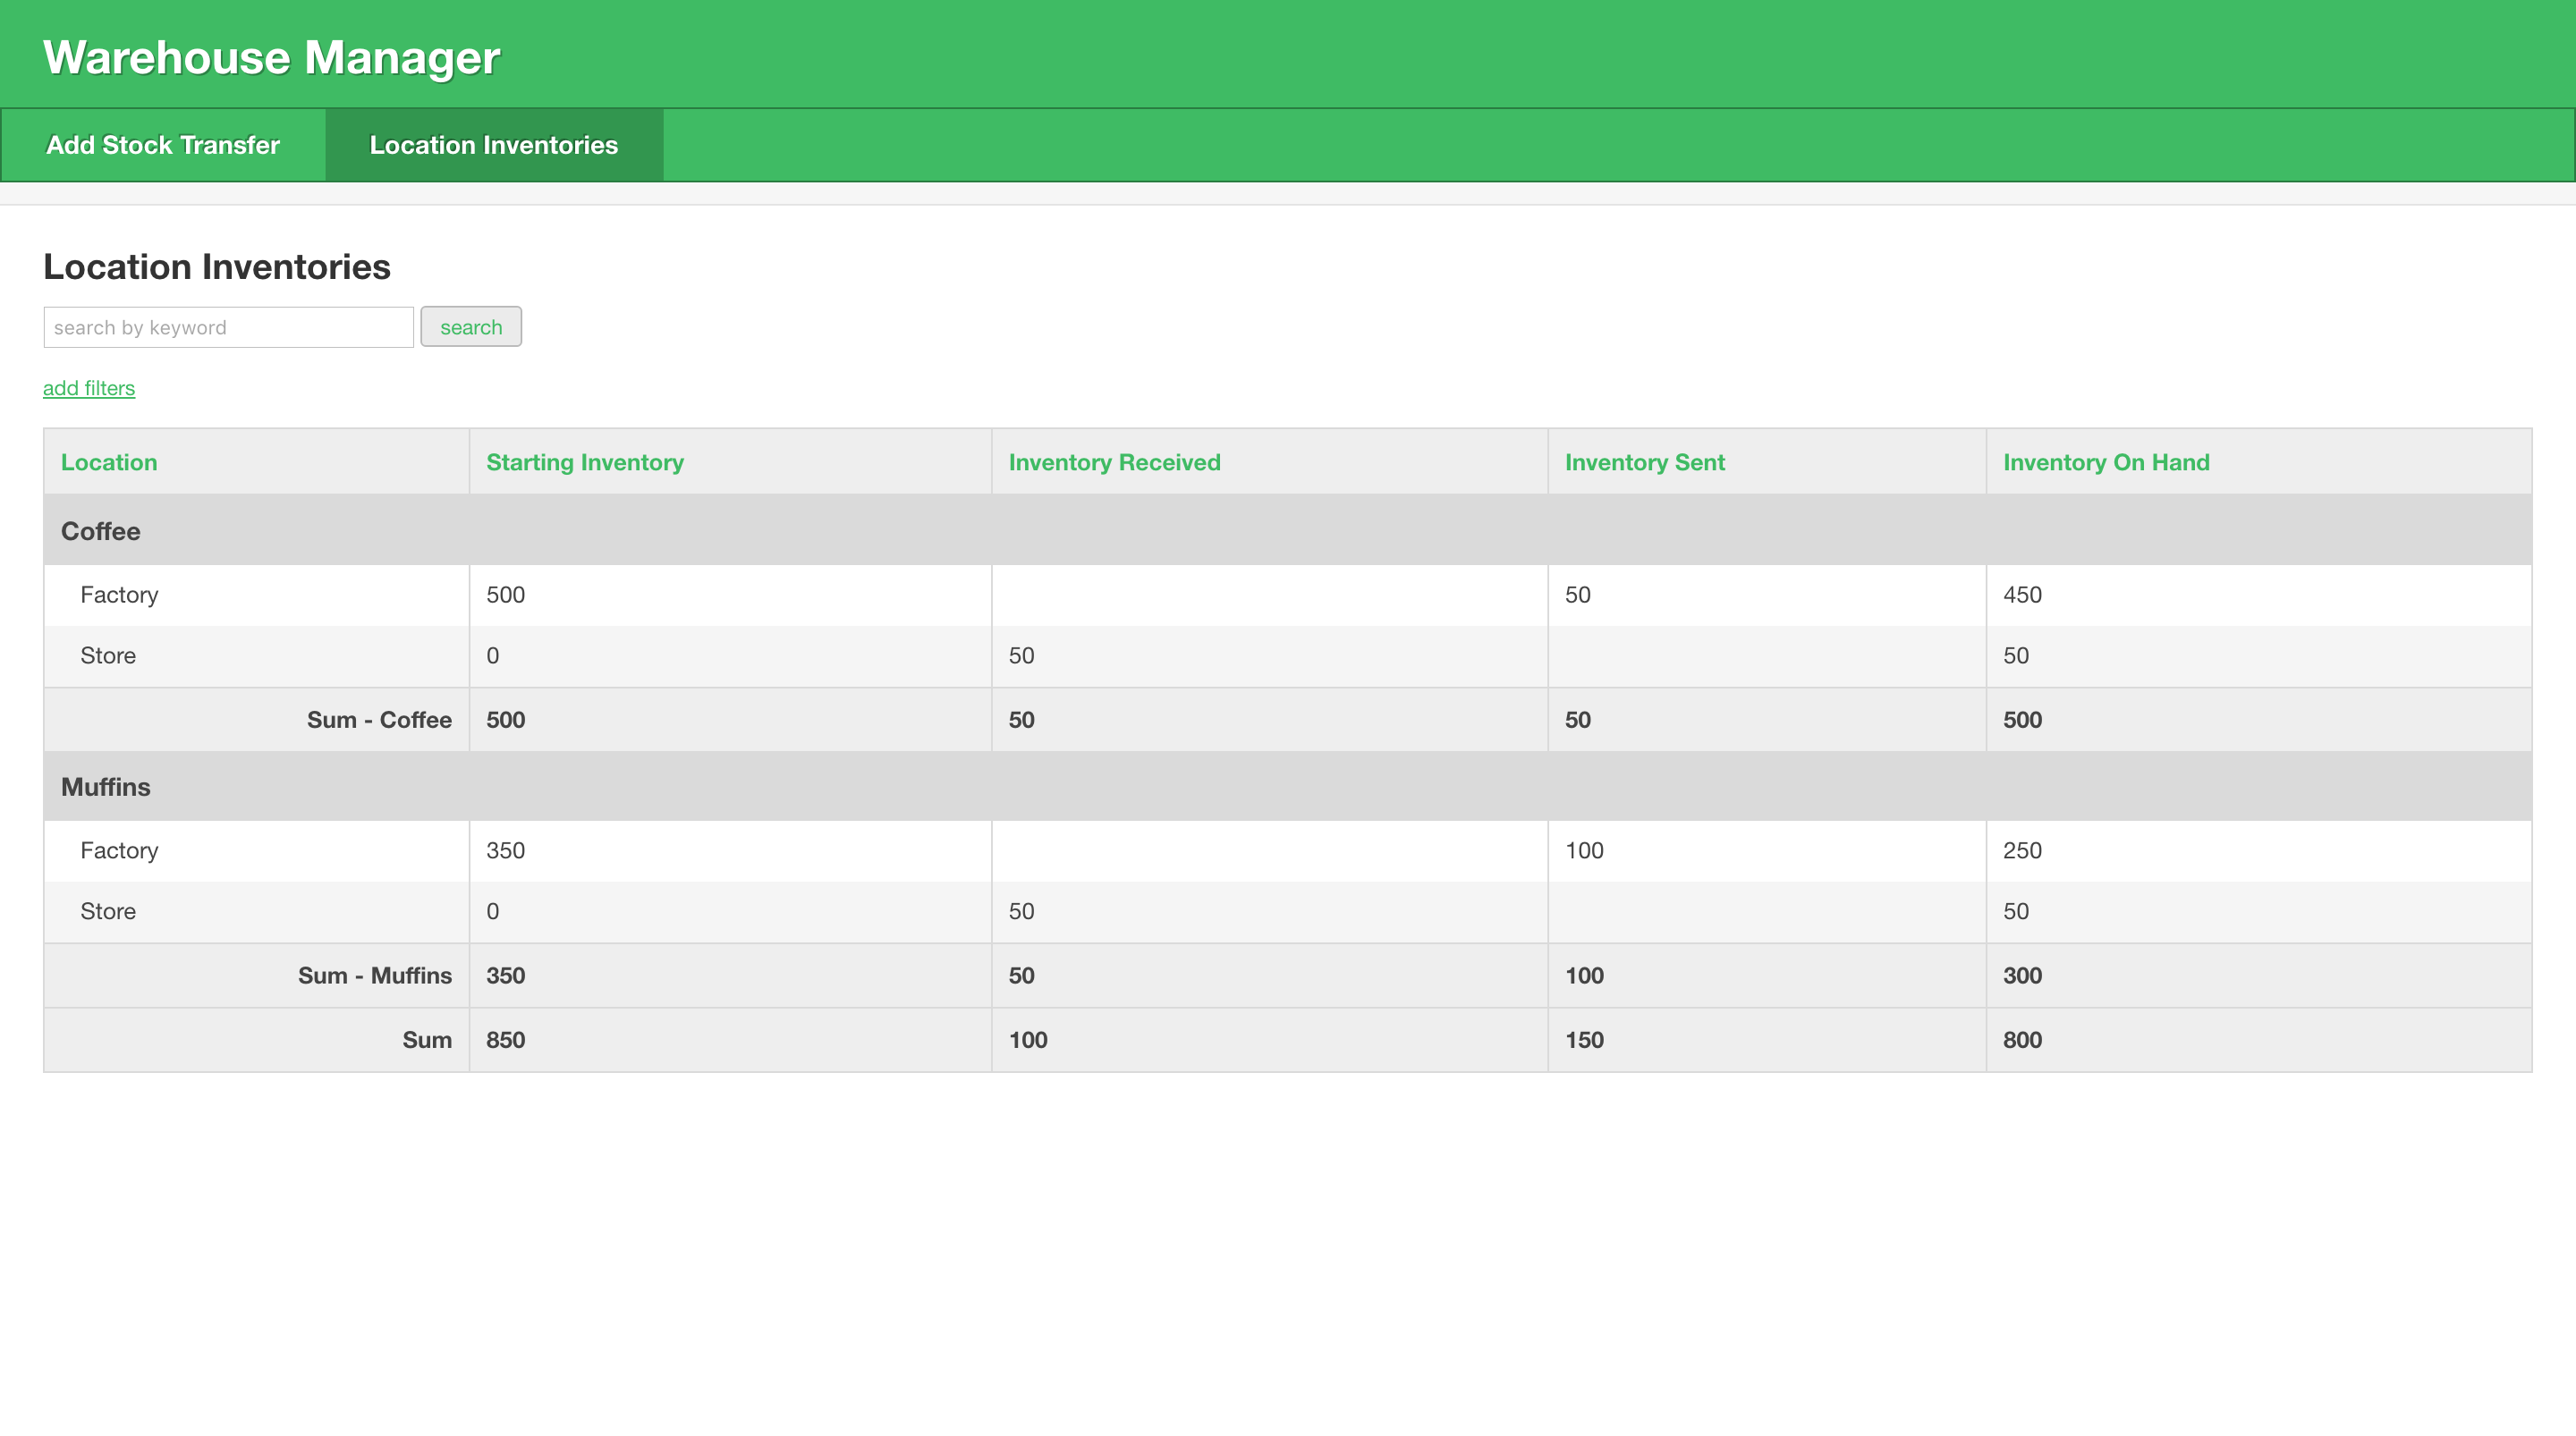Click the grand total Sum label
The width and height of the screenshot is (2576, 1436).
tap(427, 1040)
